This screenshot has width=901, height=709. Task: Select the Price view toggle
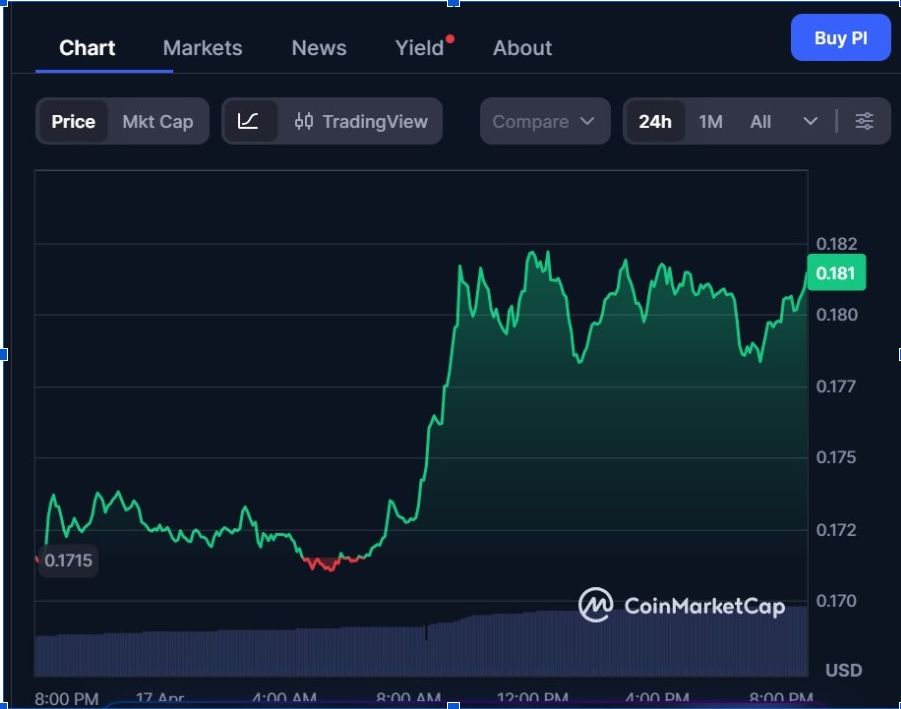tap(73, 121)
